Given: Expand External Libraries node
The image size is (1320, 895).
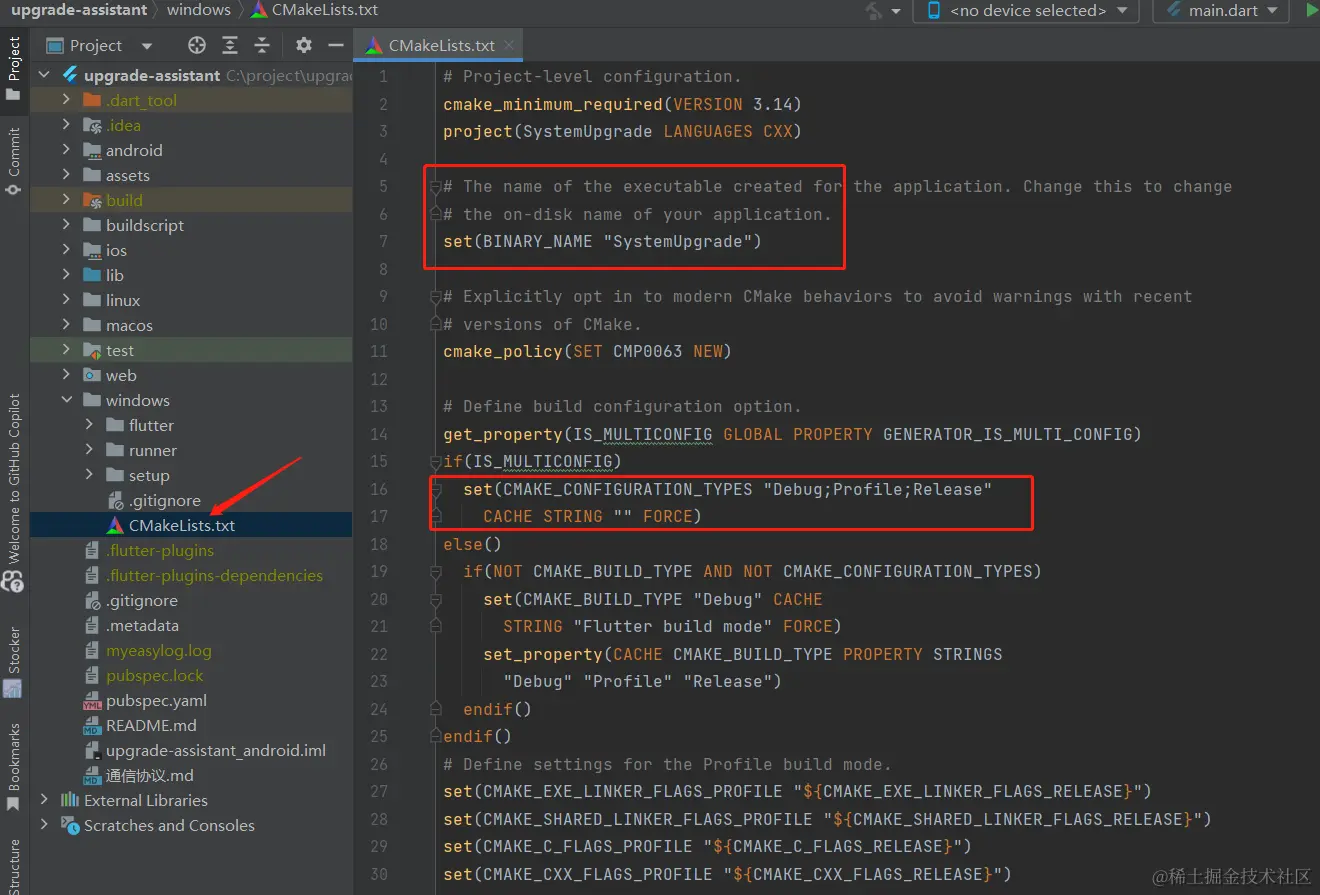Looking at the screenshot, I should point(44,800).
